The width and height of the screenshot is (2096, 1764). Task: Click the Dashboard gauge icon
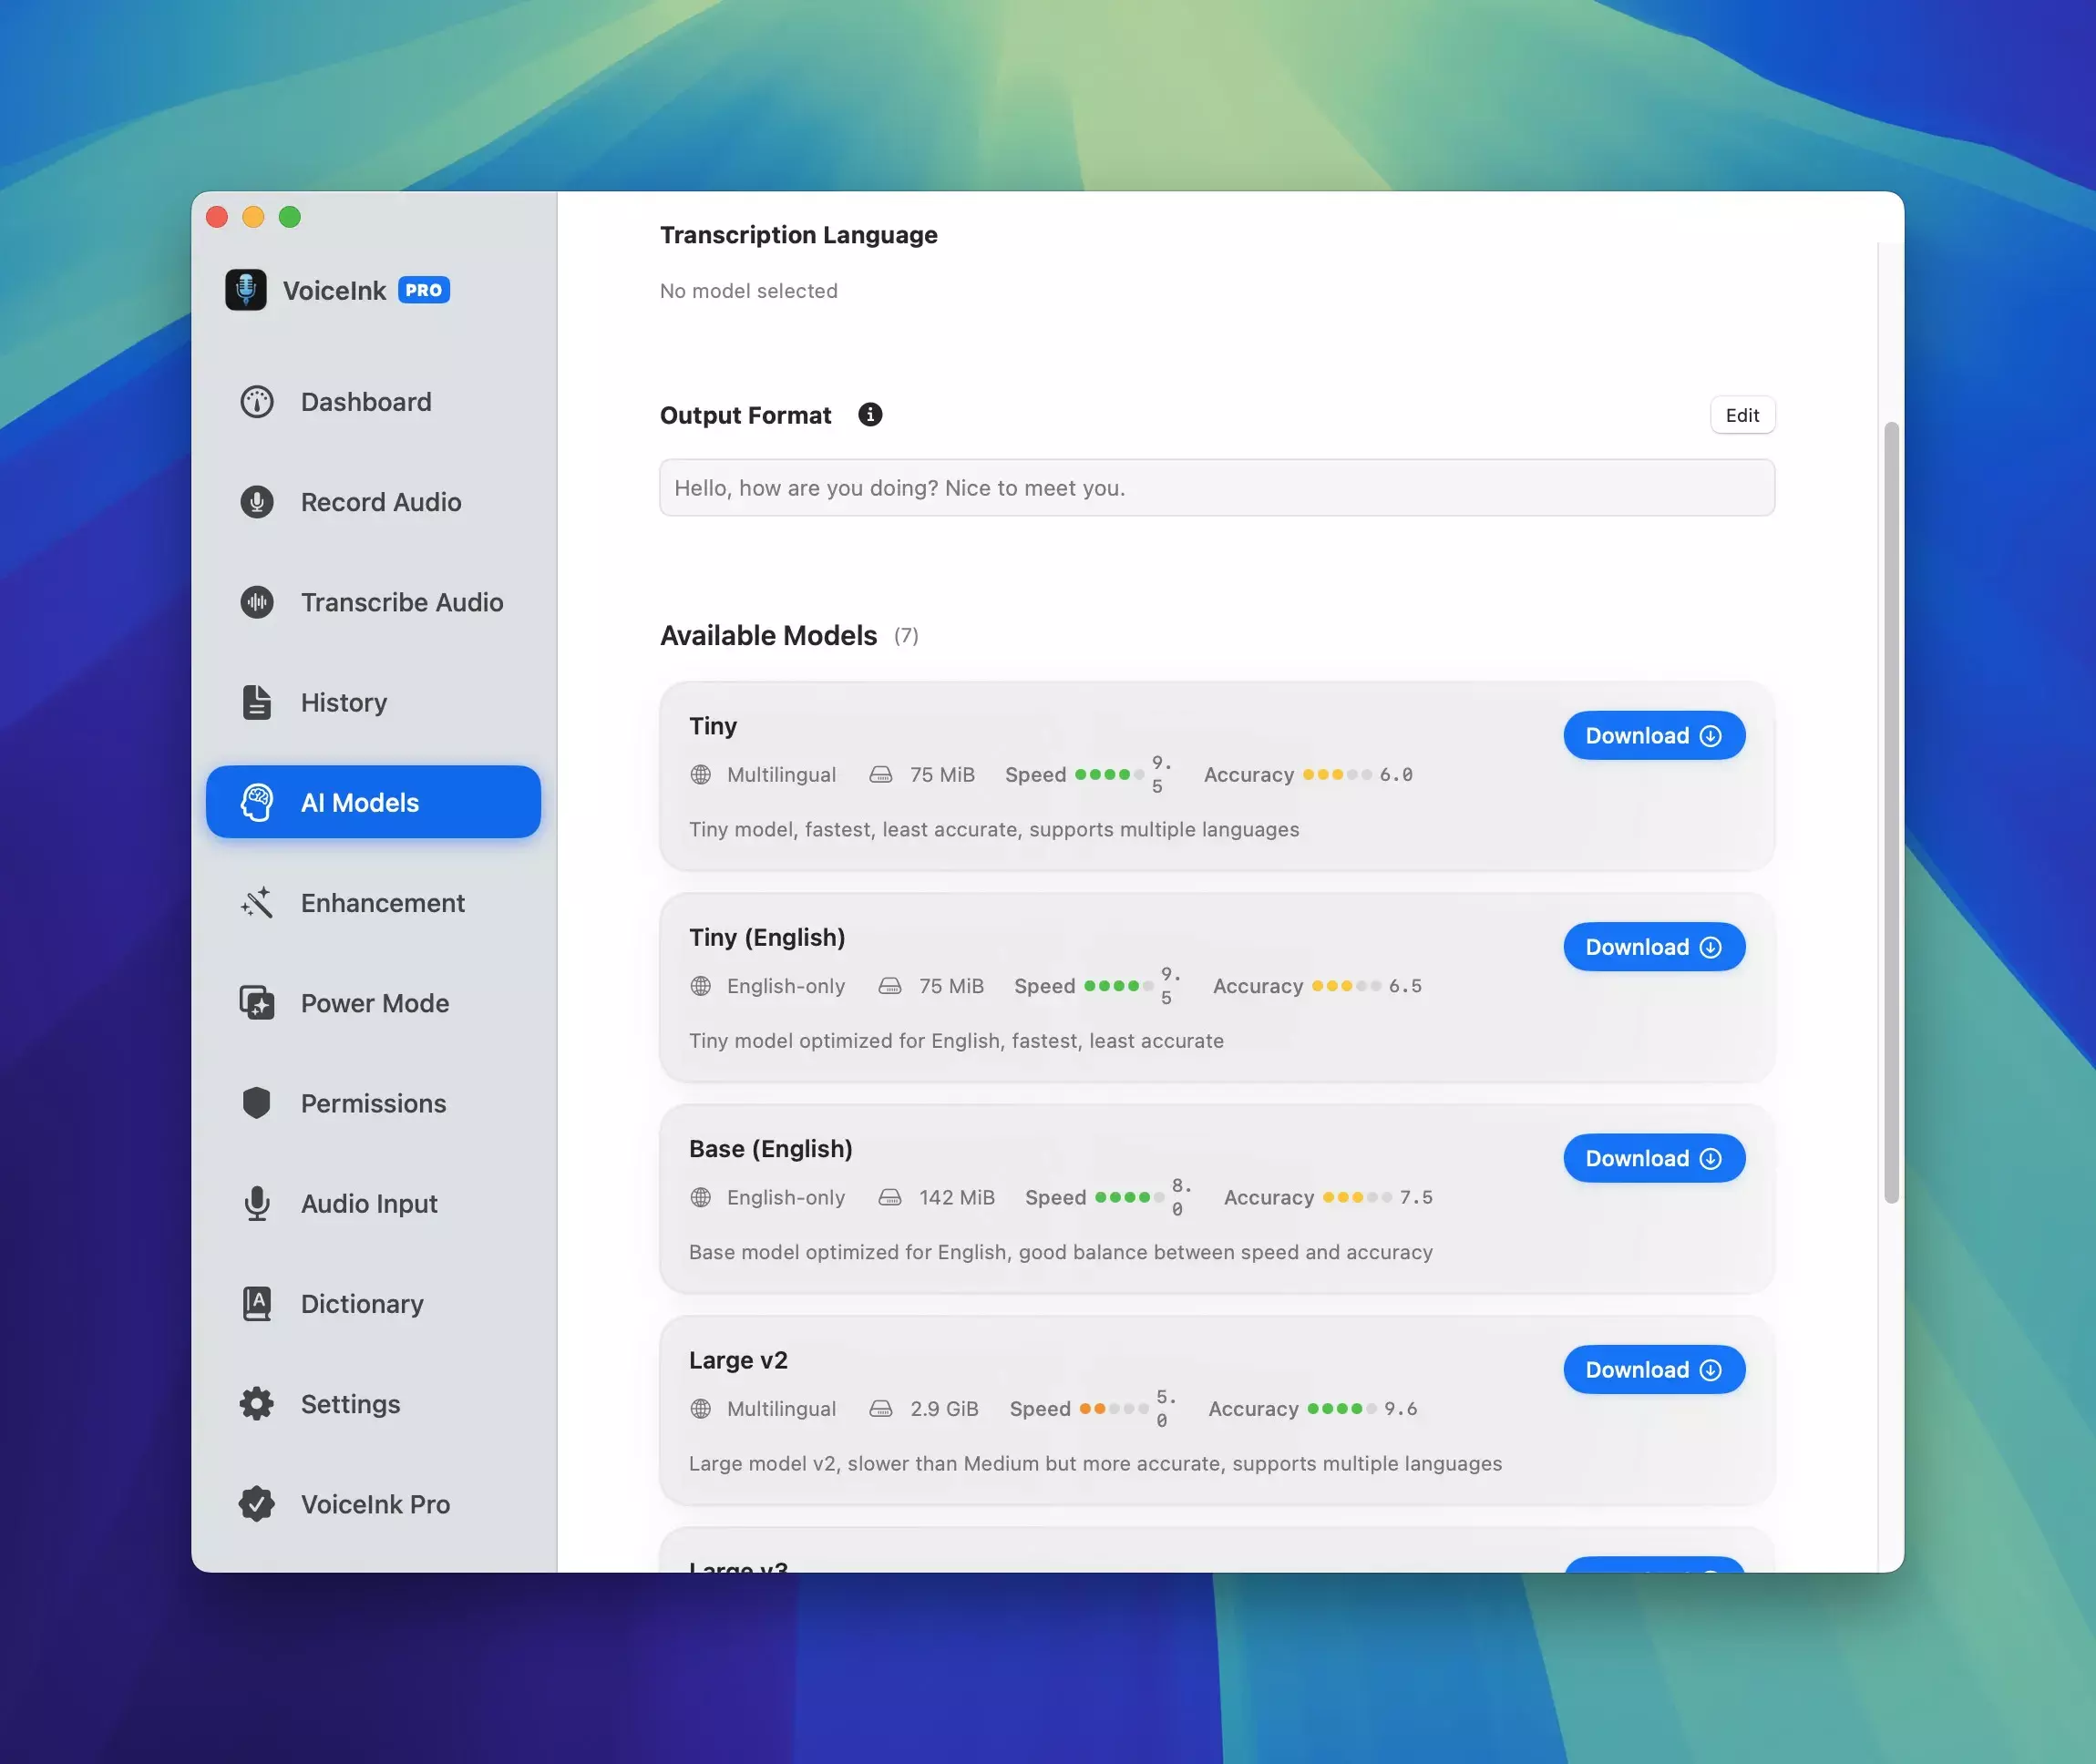tap(257, 402)
